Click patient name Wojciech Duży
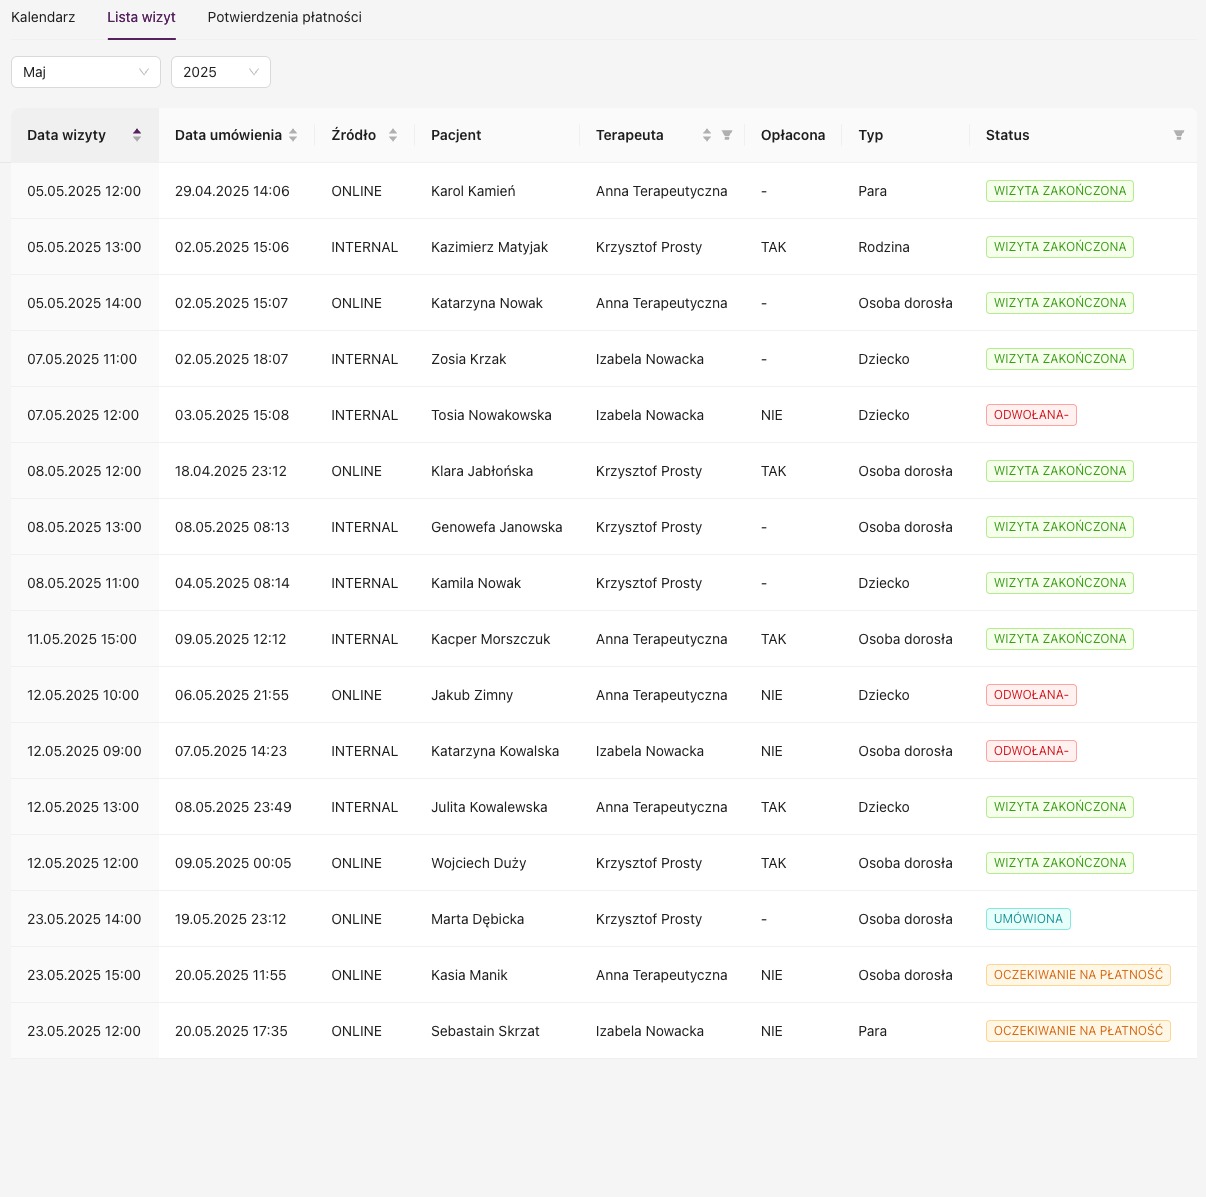The image size is (1206, 1197). (x=478, y=863)
